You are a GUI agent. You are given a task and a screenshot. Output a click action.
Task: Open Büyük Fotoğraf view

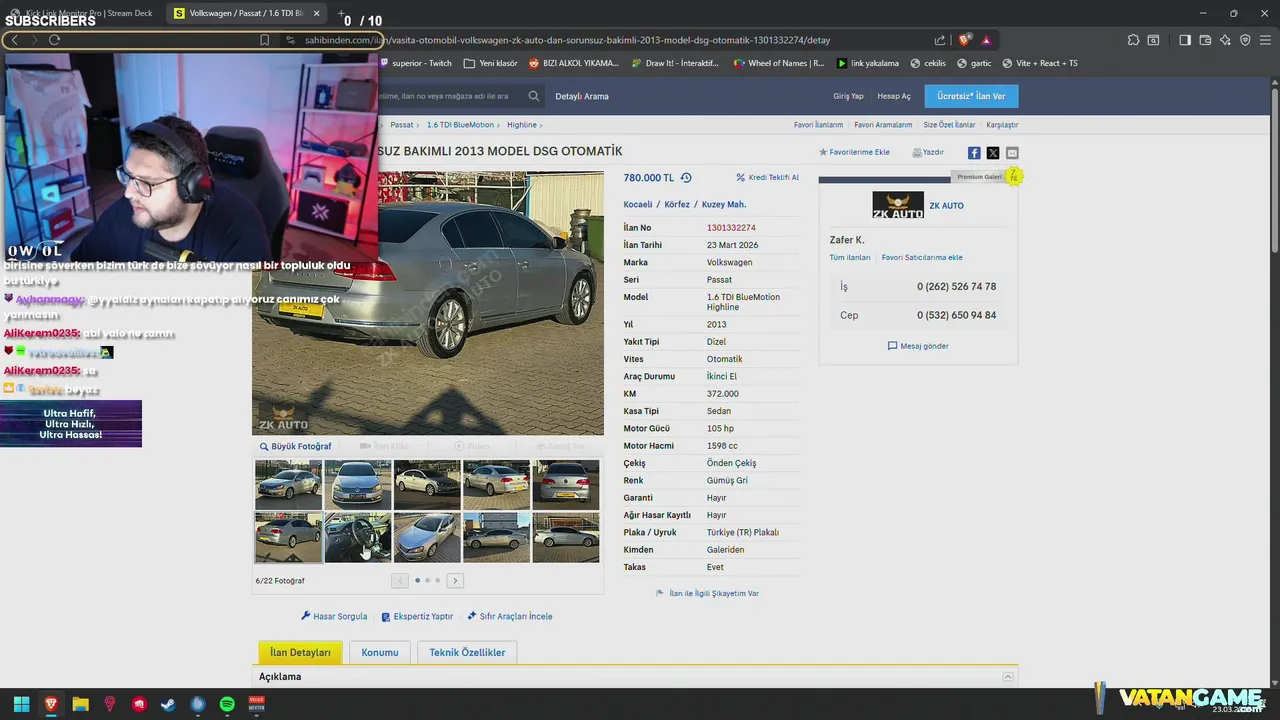coord(295,446)
